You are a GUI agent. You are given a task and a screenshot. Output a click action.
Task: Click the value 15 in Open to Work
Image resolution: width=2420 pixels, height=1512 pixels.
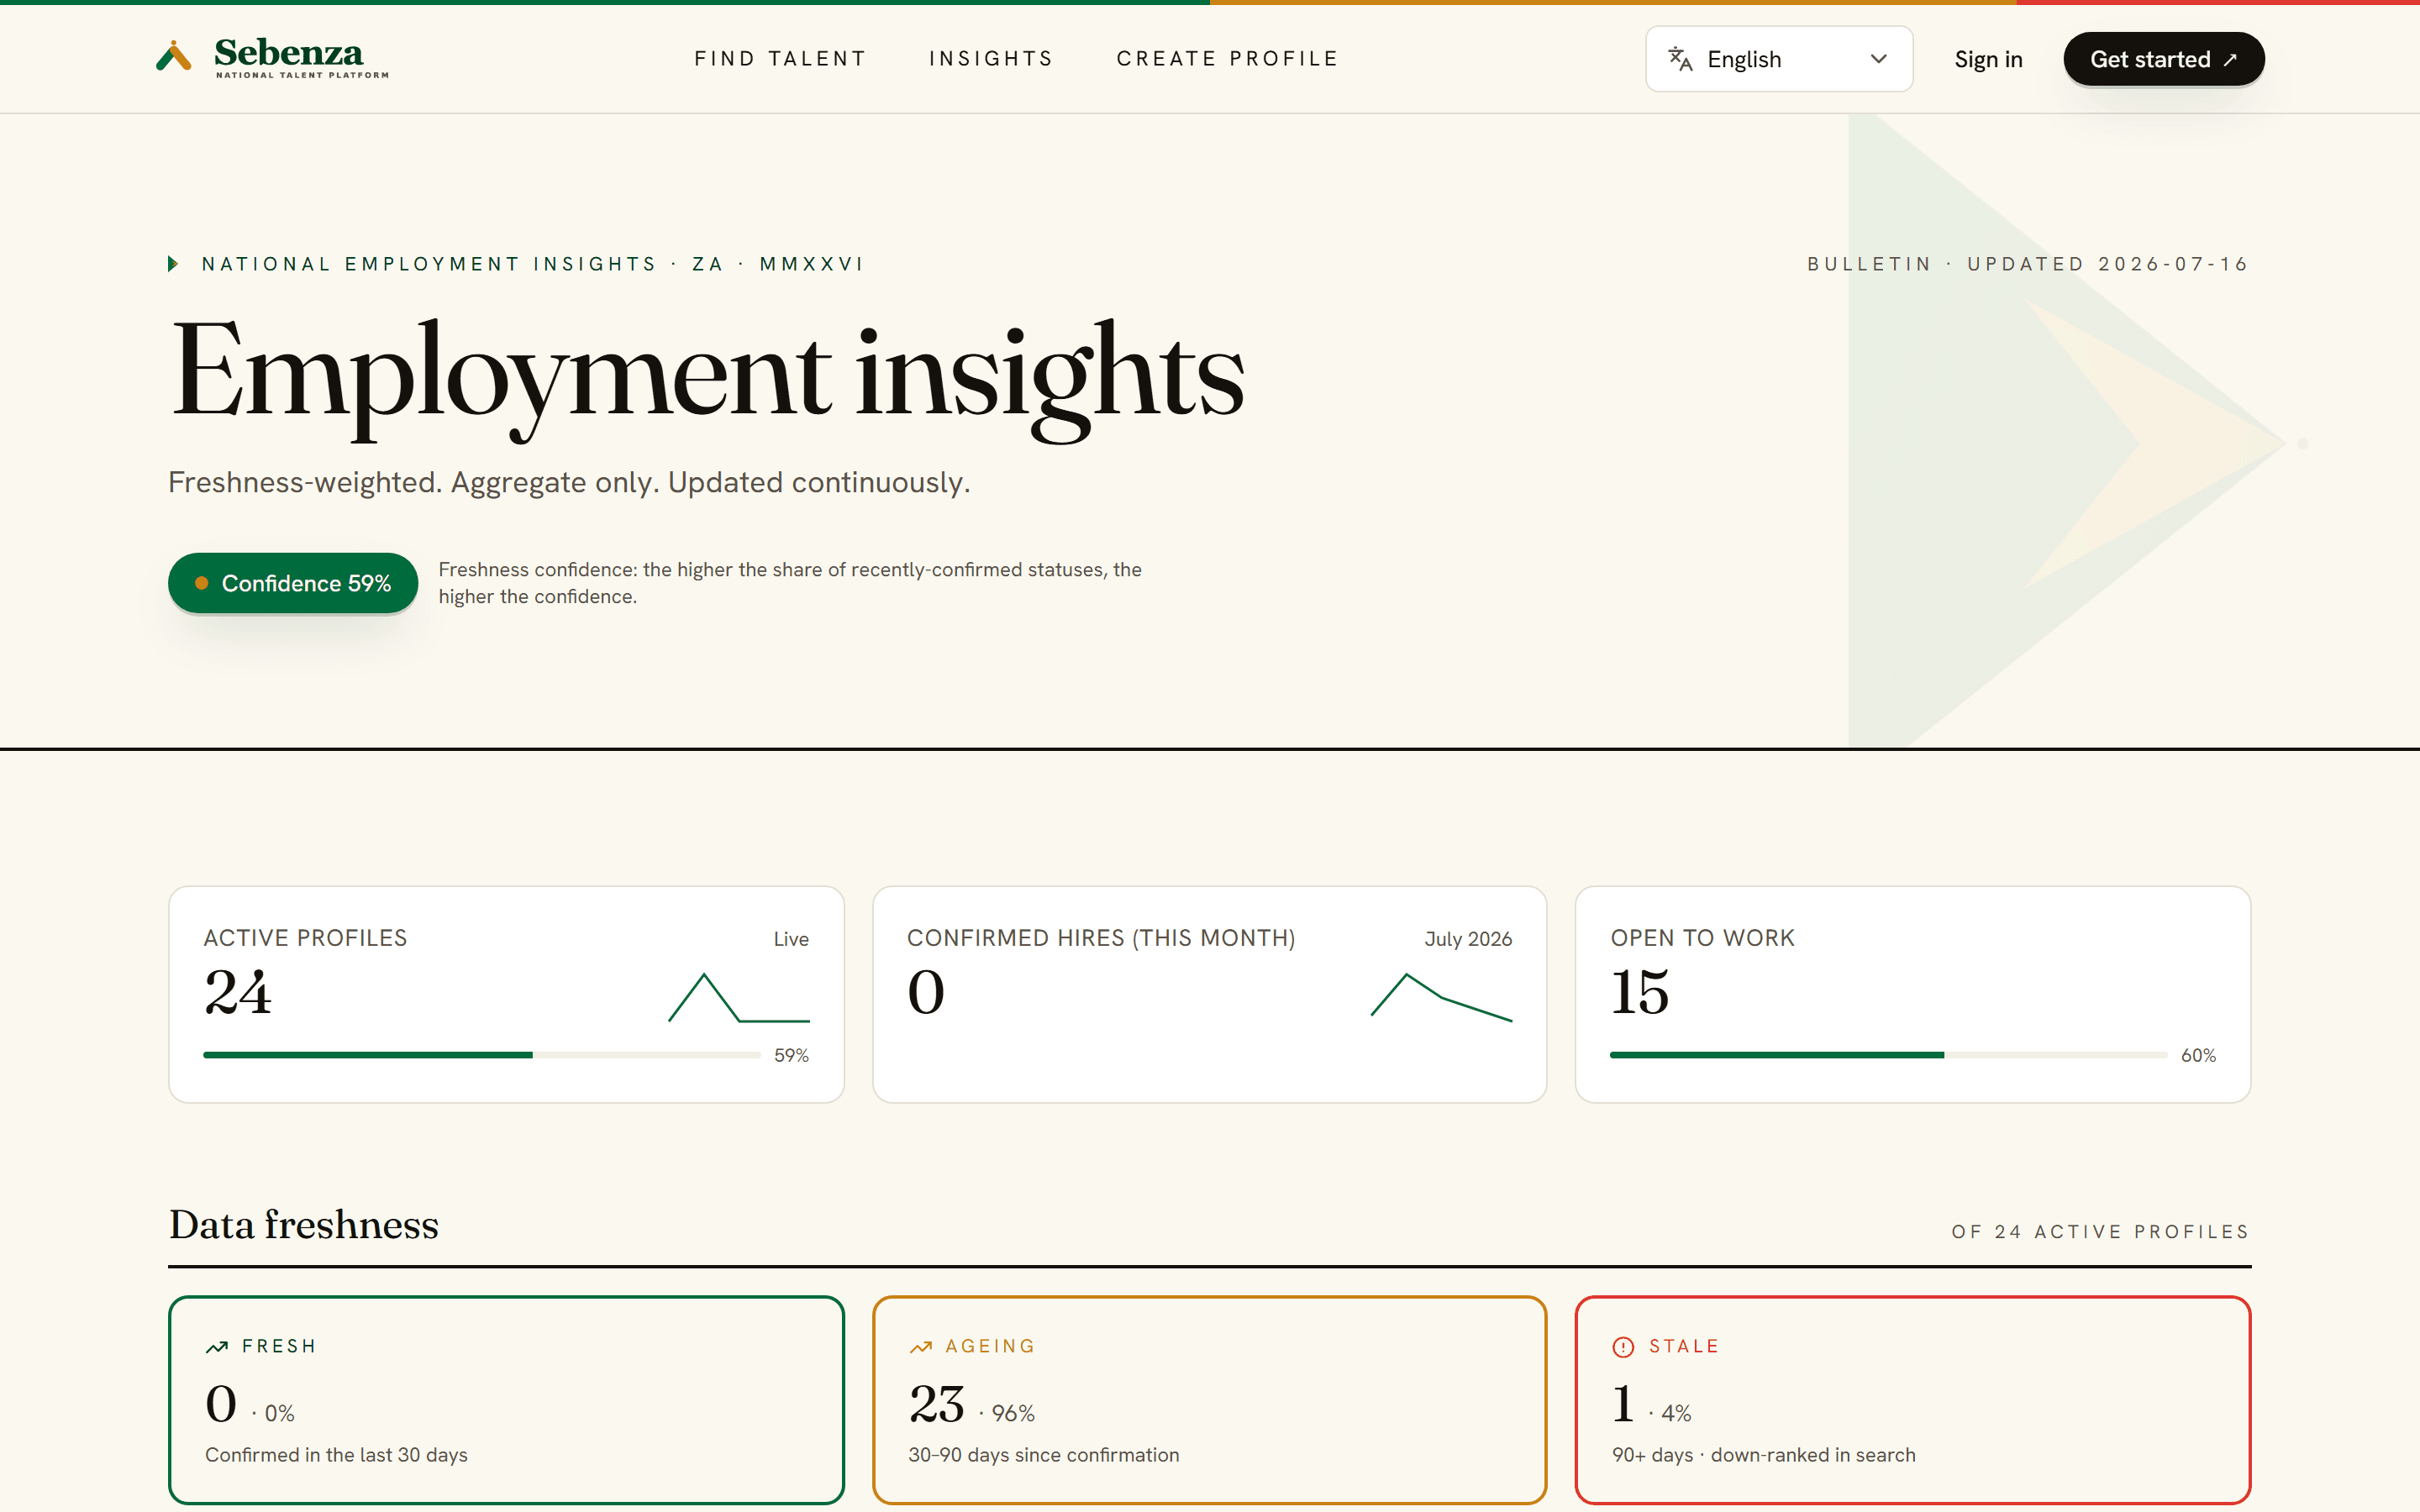coord(1640,993)
